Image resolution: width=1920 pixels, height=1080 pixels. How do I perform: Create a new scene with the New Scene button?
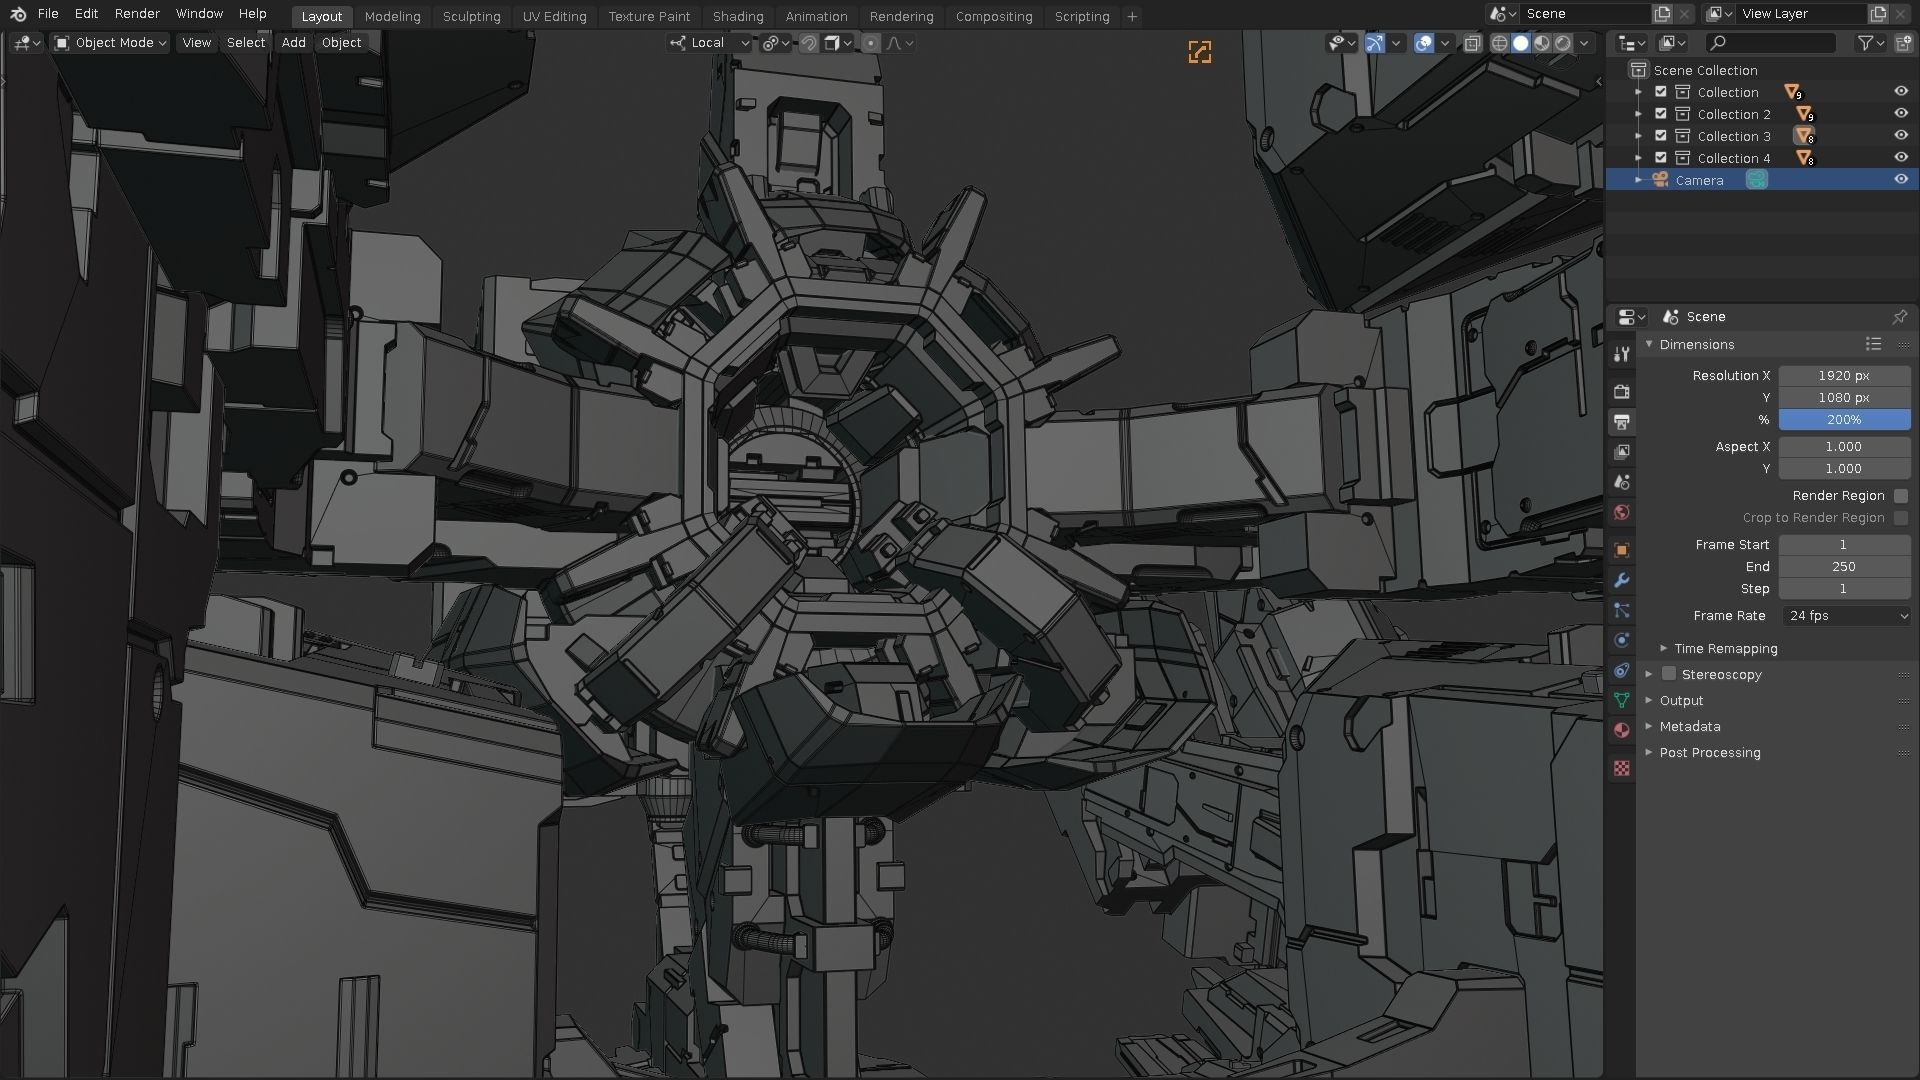pos(1662,13)
